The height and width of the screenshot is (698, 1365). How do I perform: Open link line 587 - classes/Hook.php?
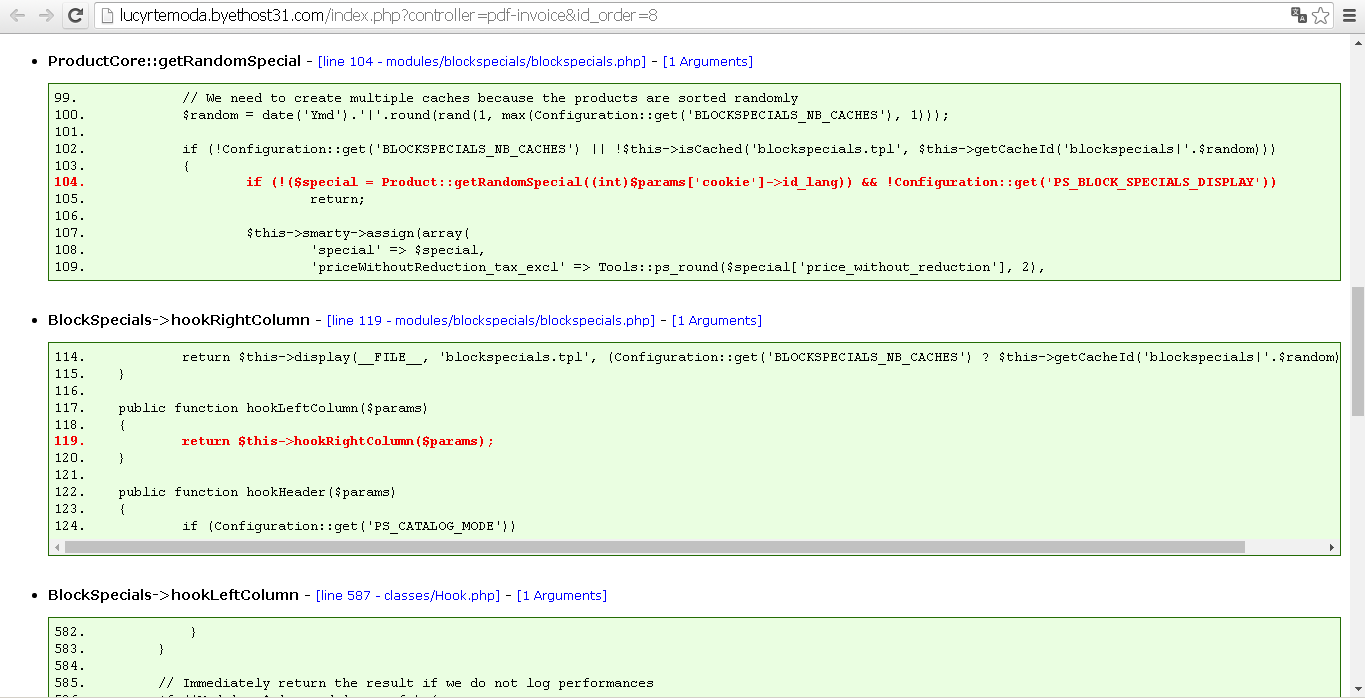click(408, 596)
